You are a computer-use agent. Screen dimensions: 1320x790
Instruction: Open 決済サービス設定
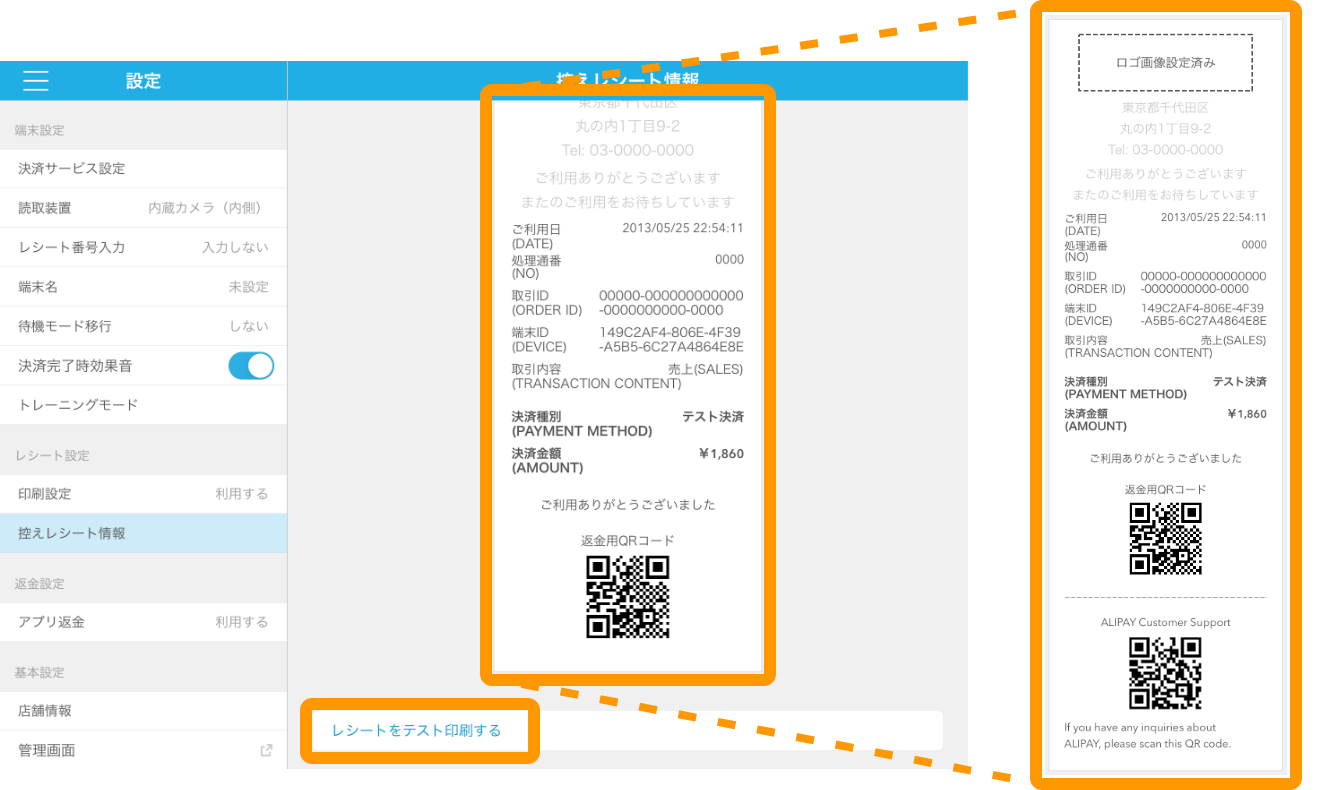click(143, 168)
